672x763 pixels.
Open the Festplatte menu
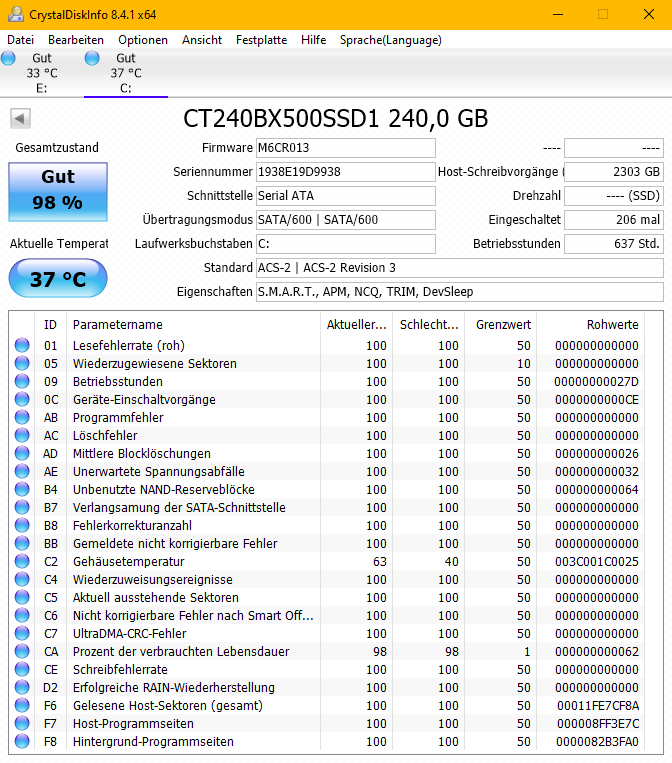262,40
